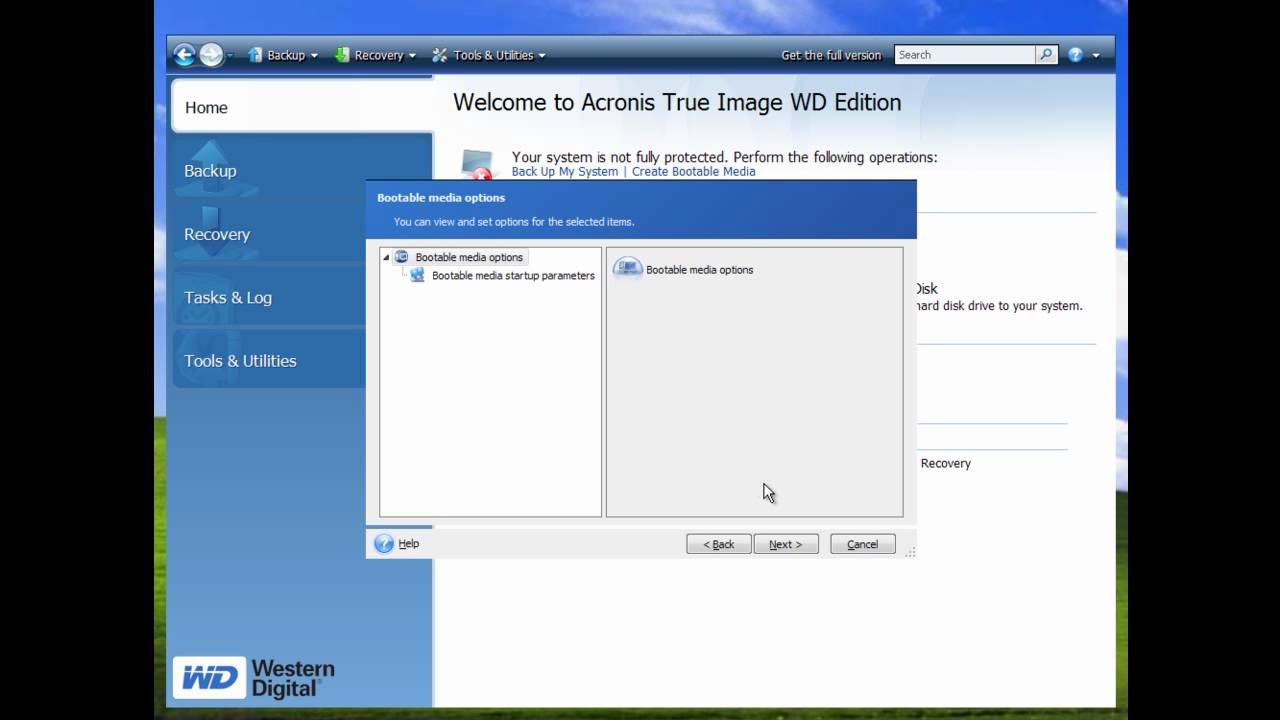Click the Help icon in dialog footer

(x=384, y=543)
